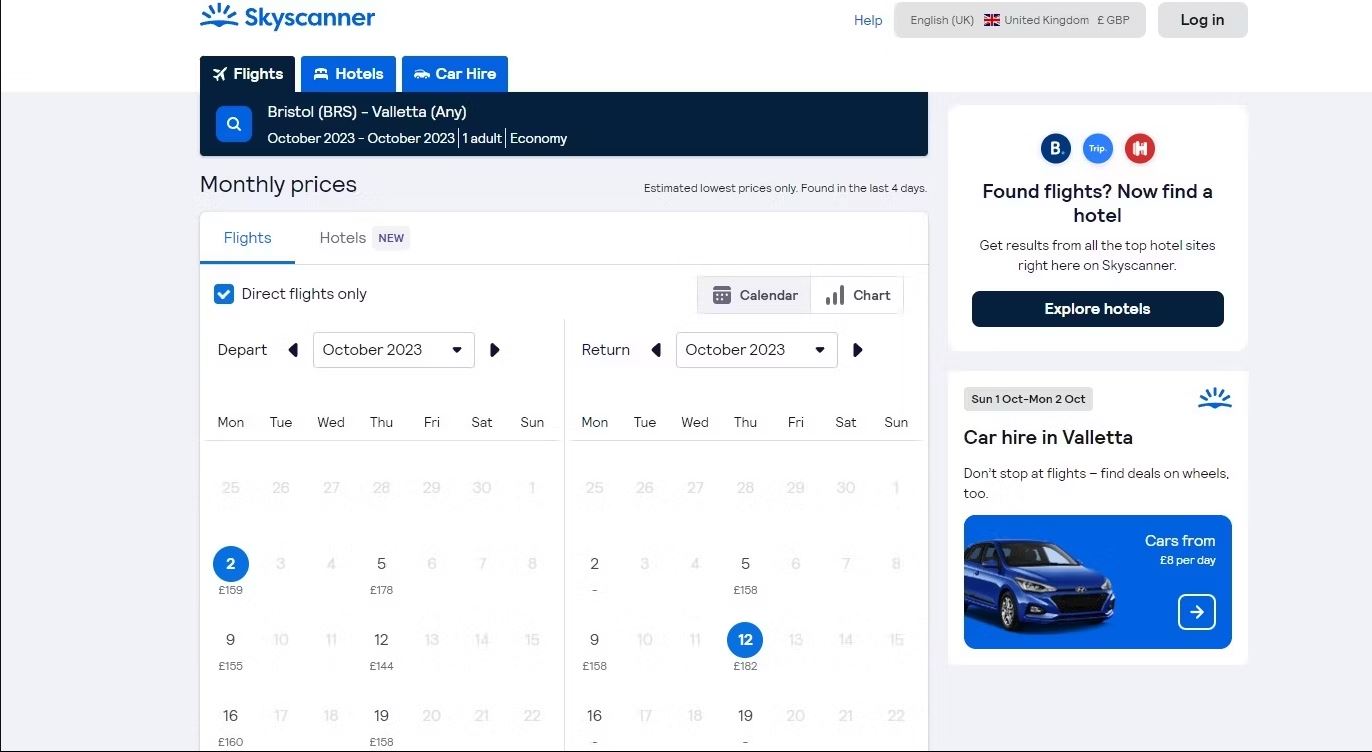Image resolution: width=1372 pixels, height=752 pixels.
Task: Click the Skyscanner logo
Action: click(287, 17)
